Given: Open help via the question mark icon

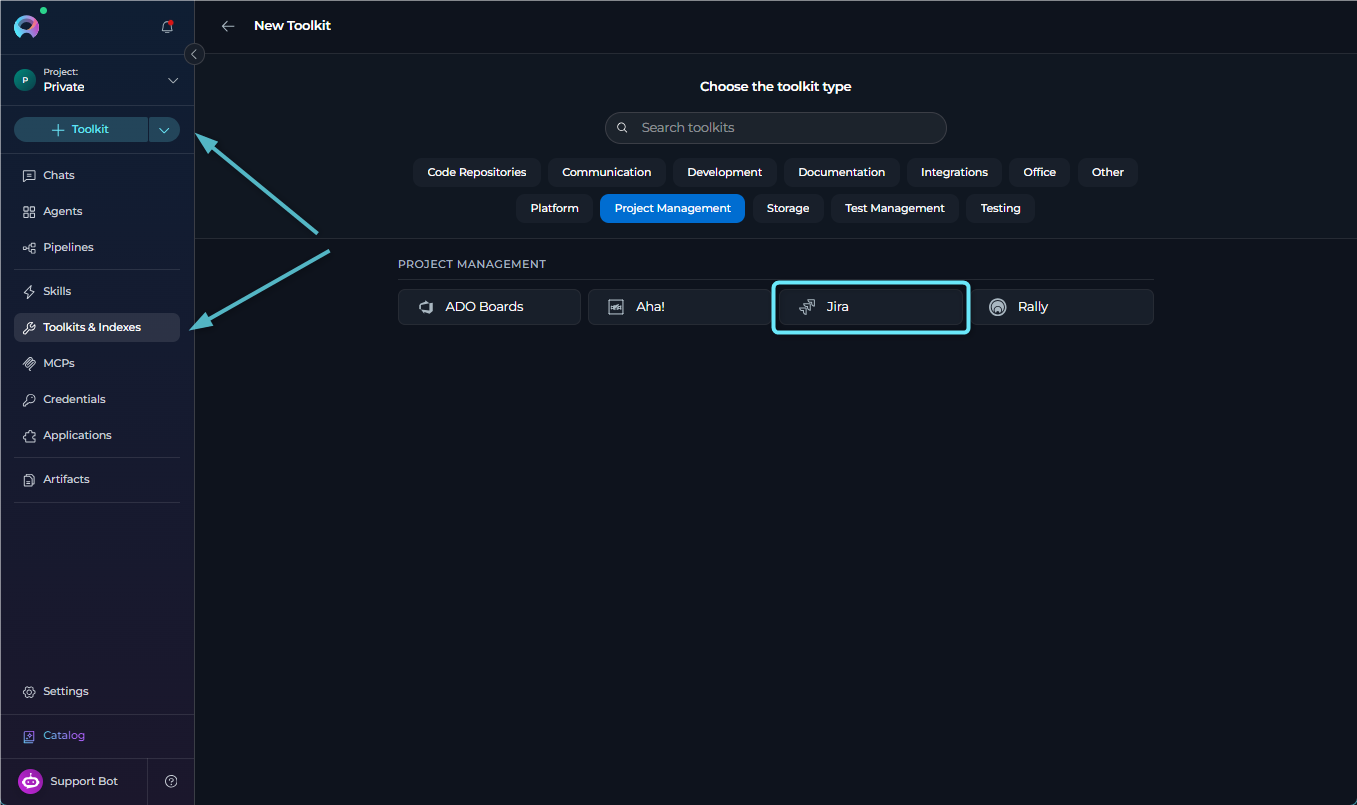Looking at the screenshot, I should 171,781.
